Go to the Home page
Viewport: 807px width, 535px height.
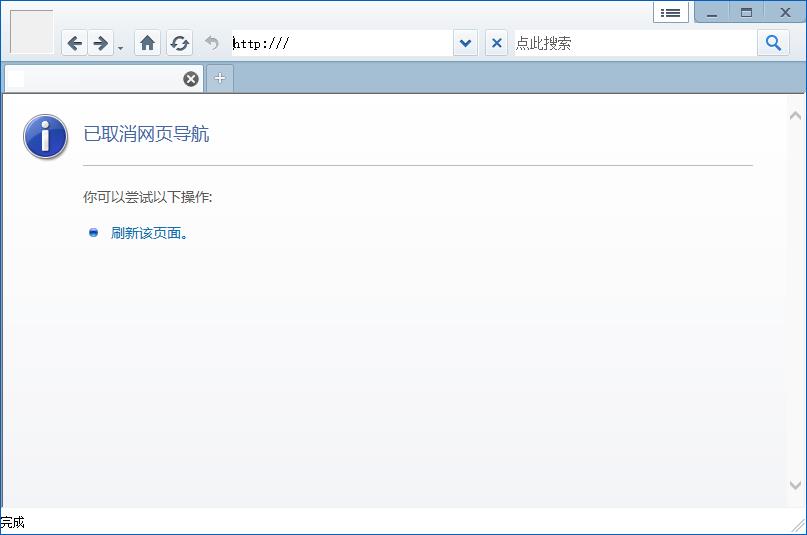[147, 43]
